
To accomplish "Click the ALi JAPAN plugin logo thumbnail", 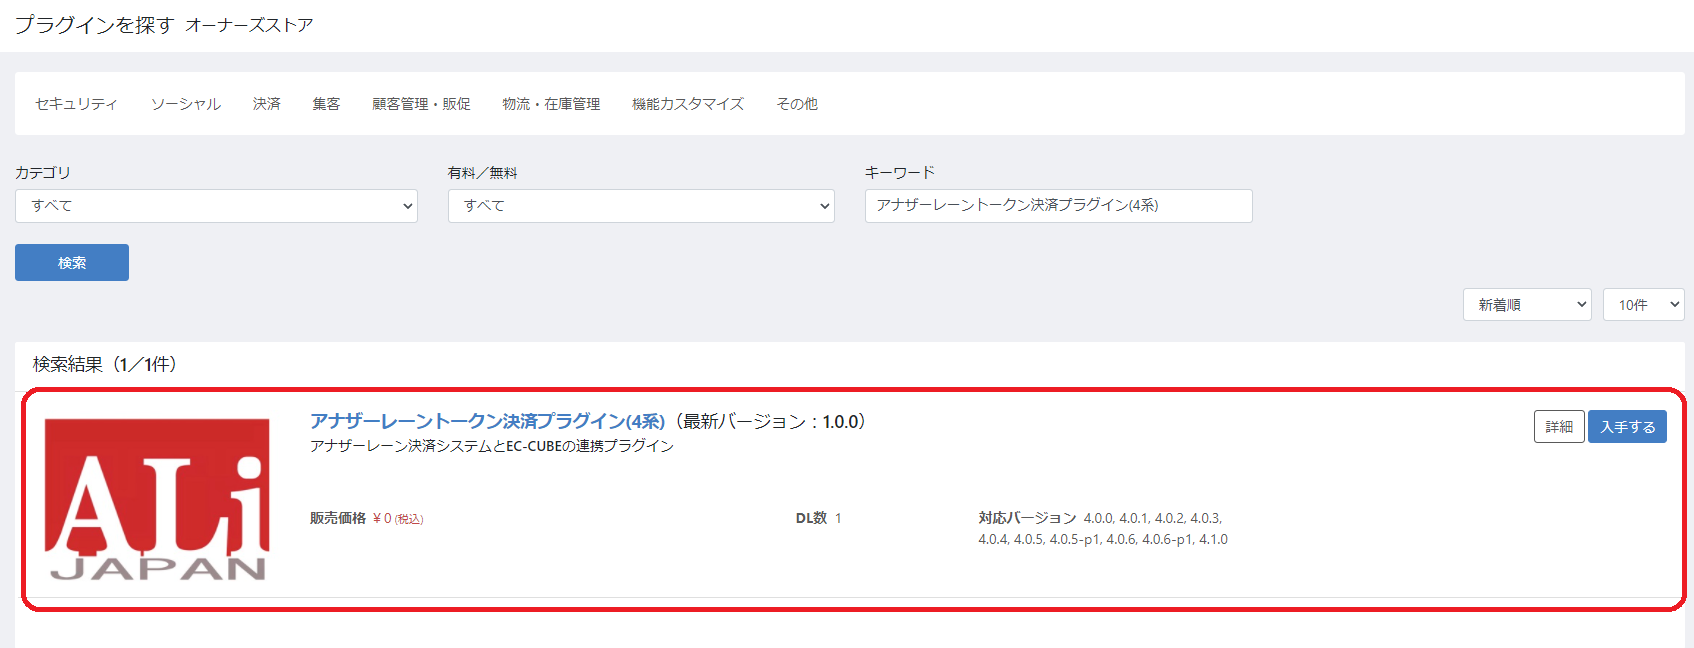I will click(x=157, y=499).
